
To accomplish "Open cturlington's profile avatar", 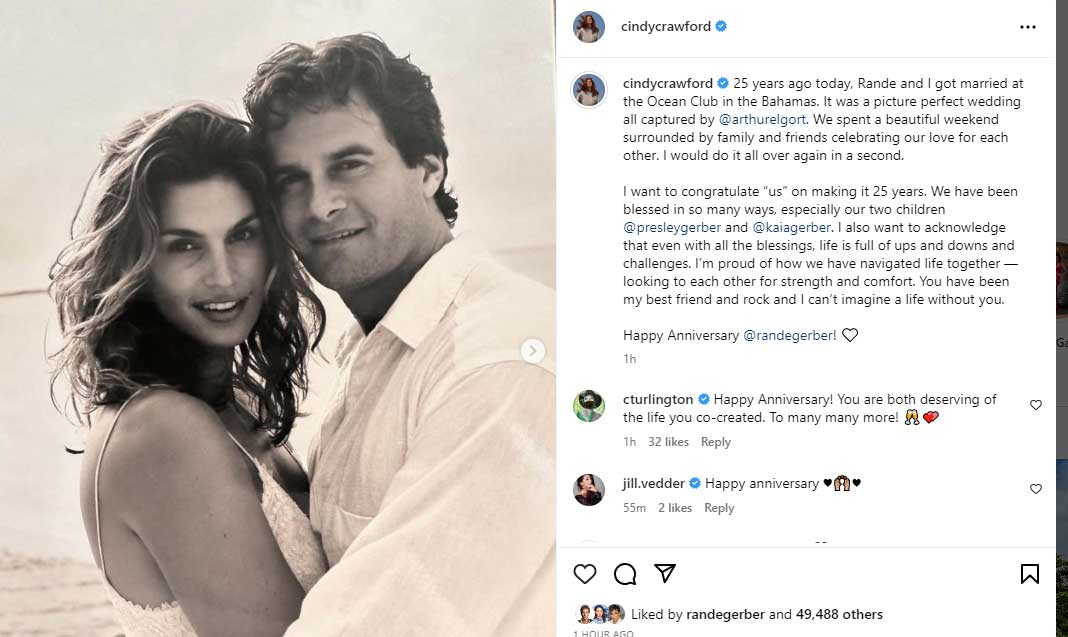I will 589,405.
